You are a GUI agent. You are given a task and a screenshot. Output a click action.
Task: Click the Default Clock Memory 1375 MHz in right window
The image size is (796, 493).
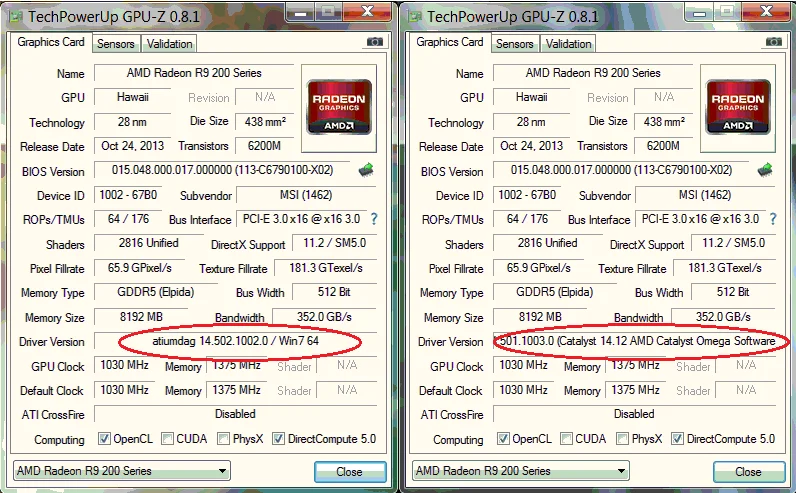pyautogui.click(x=636, y=389)
